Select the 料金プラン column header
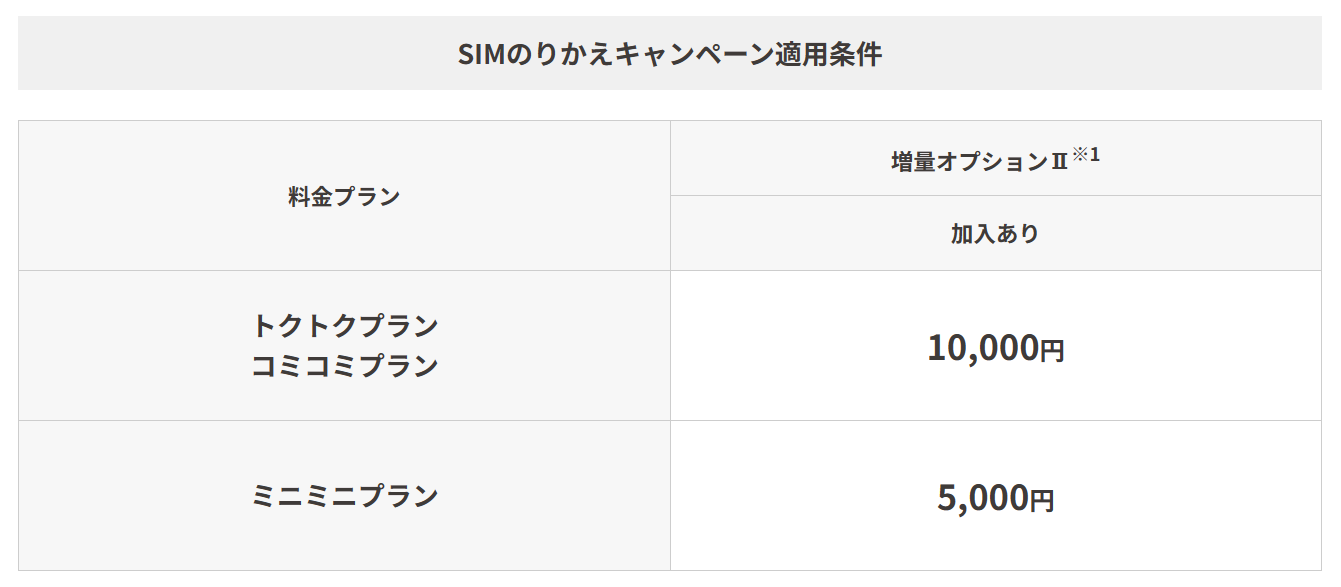Viewport: 1341px width, 587px height. tap(344, 196)
